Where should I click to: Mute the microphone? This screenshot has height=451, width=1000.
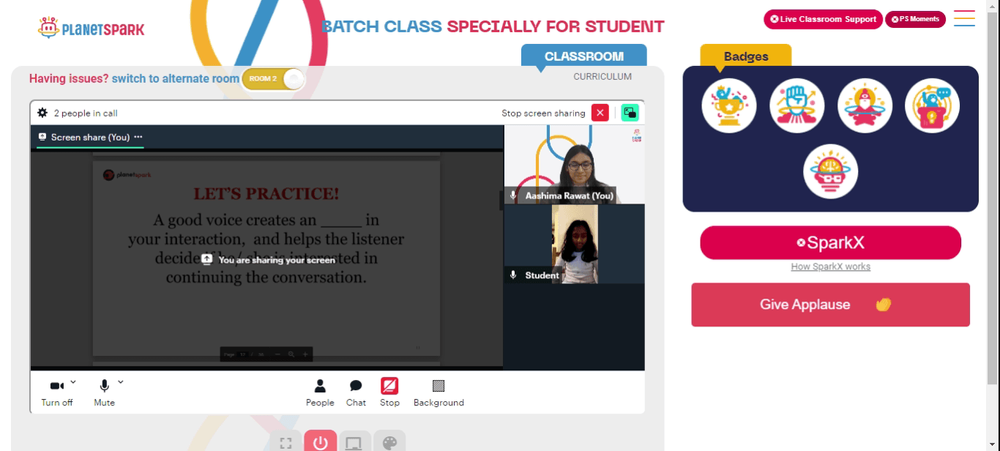click(x=104, y=392)
